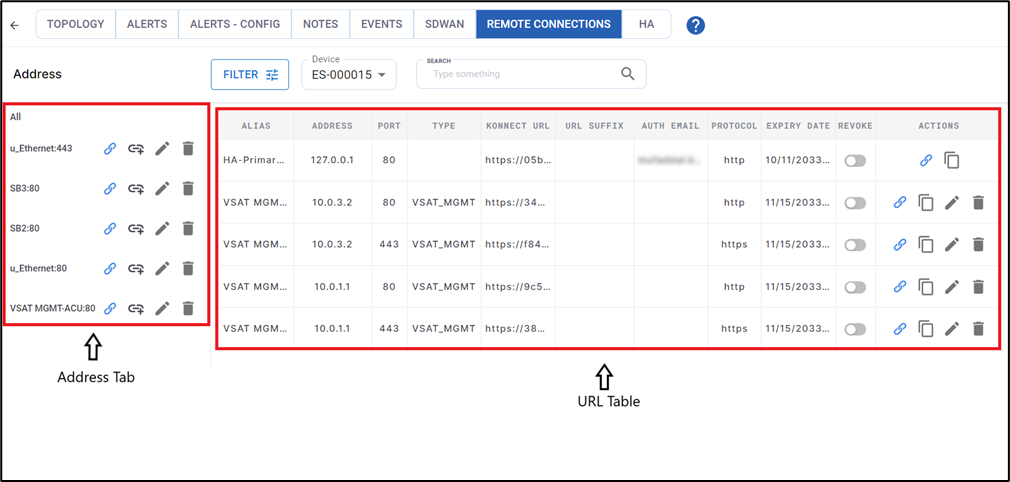
Task: Click the help question mark icon
Action: click(x=695, y=25)
